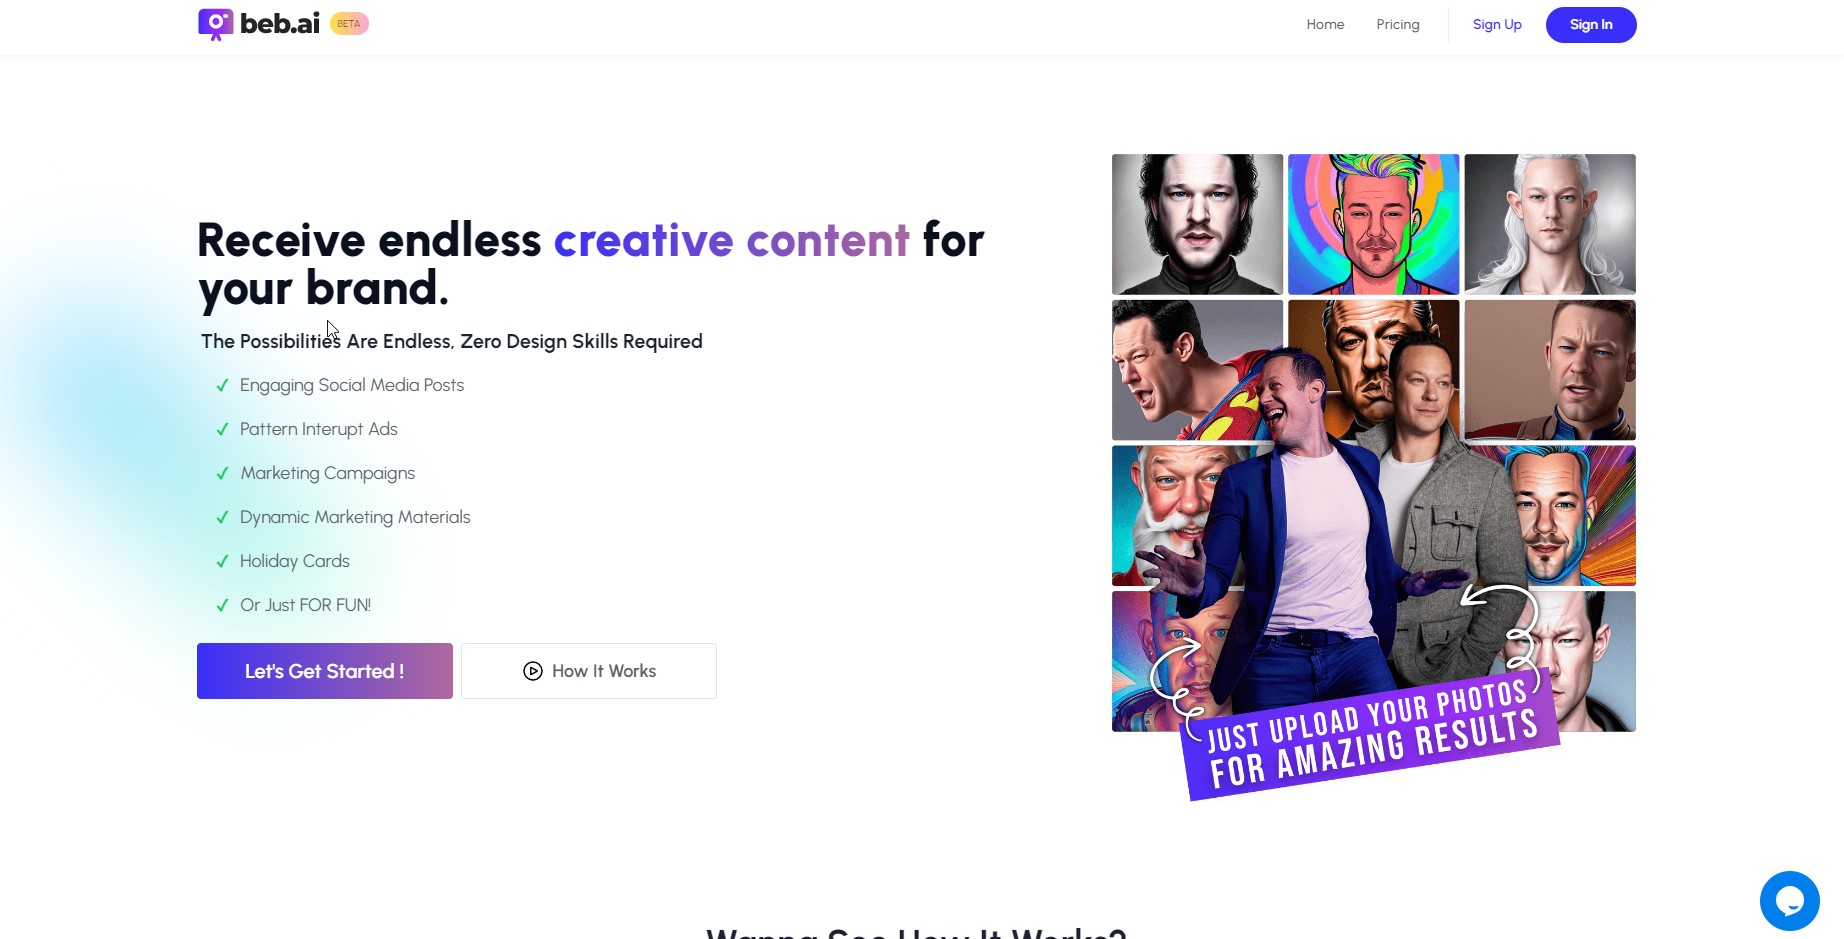Click the Sign Up link
The width and height of the screenshot is (1844, 939).
(1497, 24)
